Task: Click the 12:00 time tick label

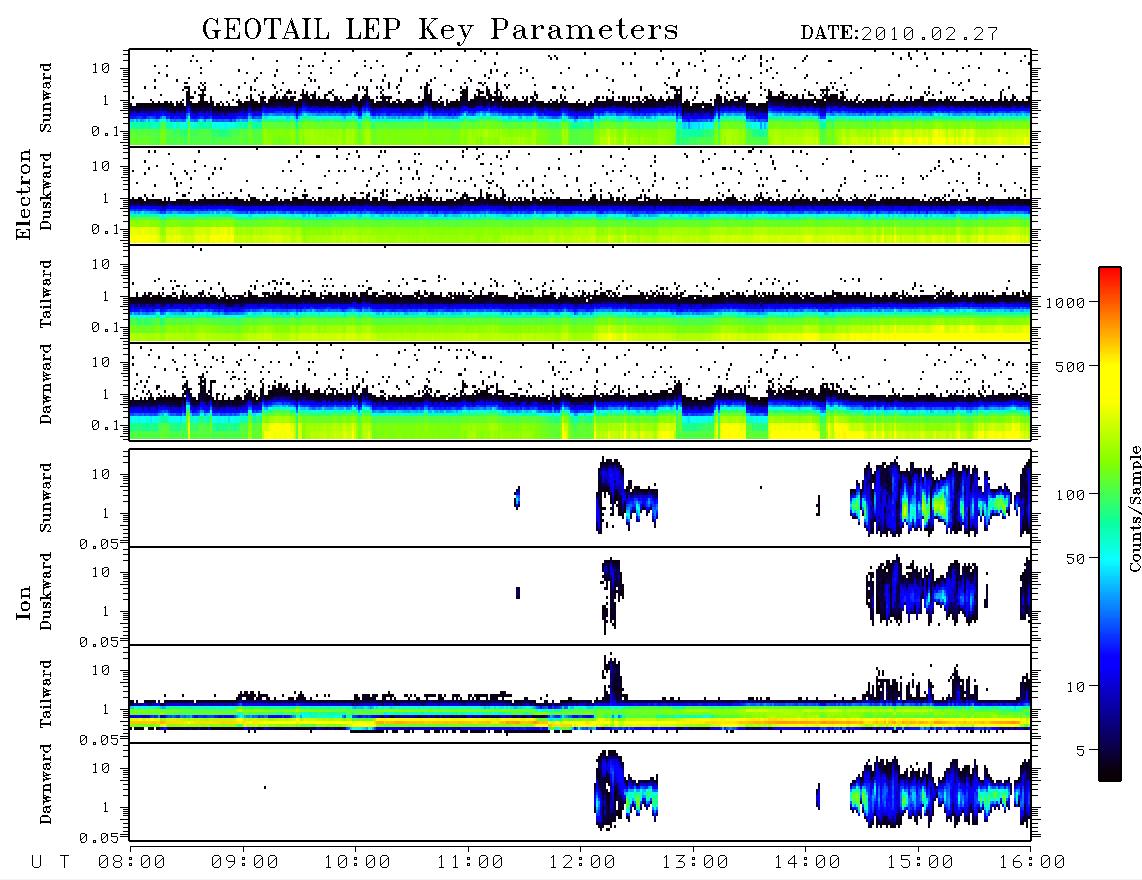Action: [582, 863]
